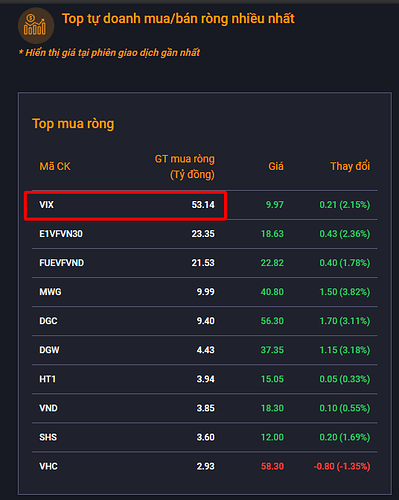Click HT1 net buy value 3.94

click(206, 379)
